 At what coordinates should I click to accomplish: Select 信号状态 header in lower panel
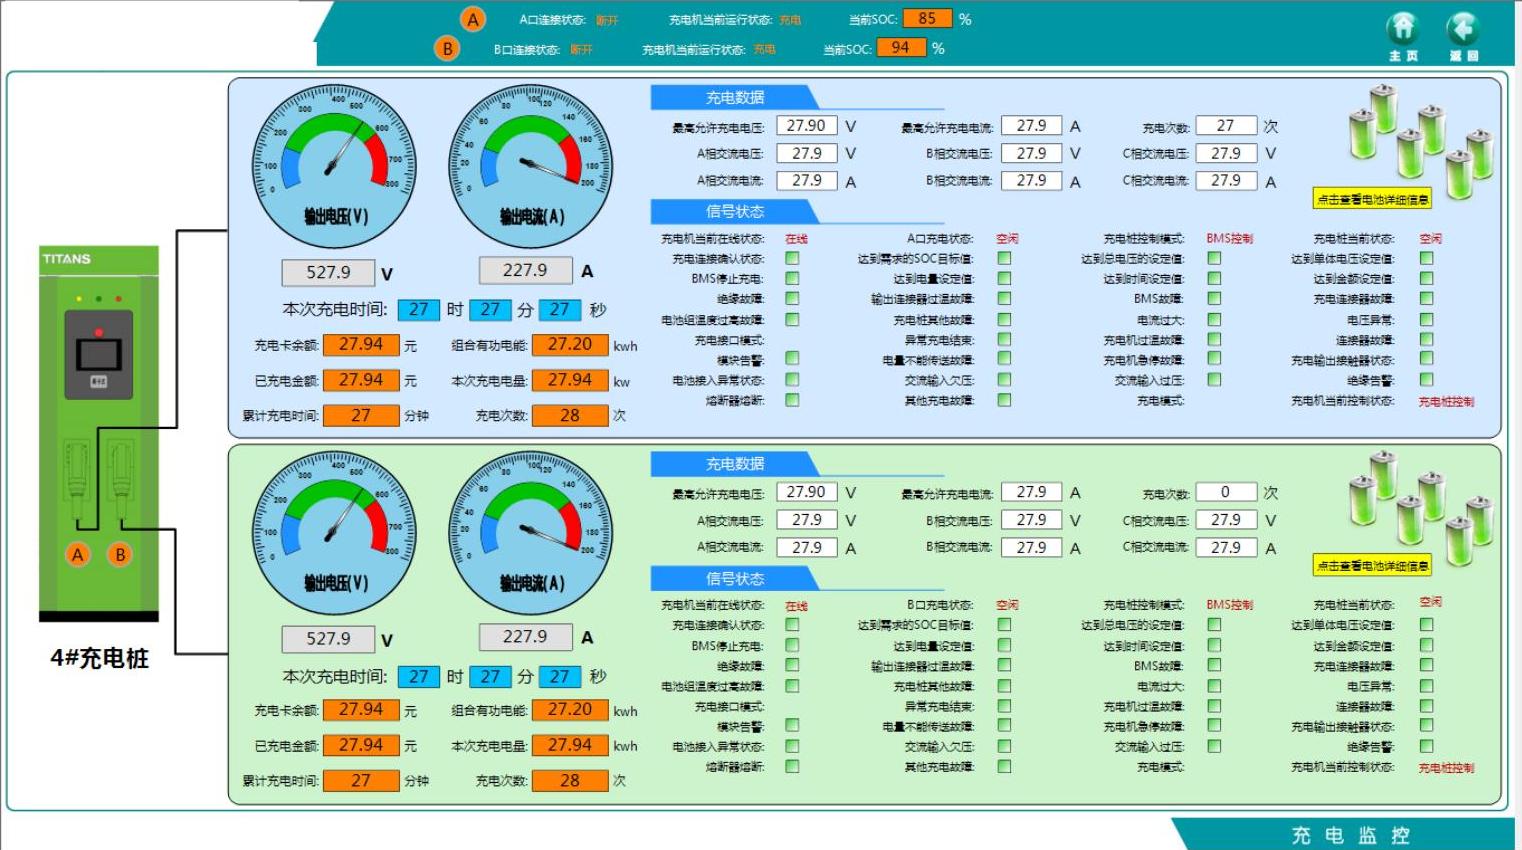pos(735,578)
